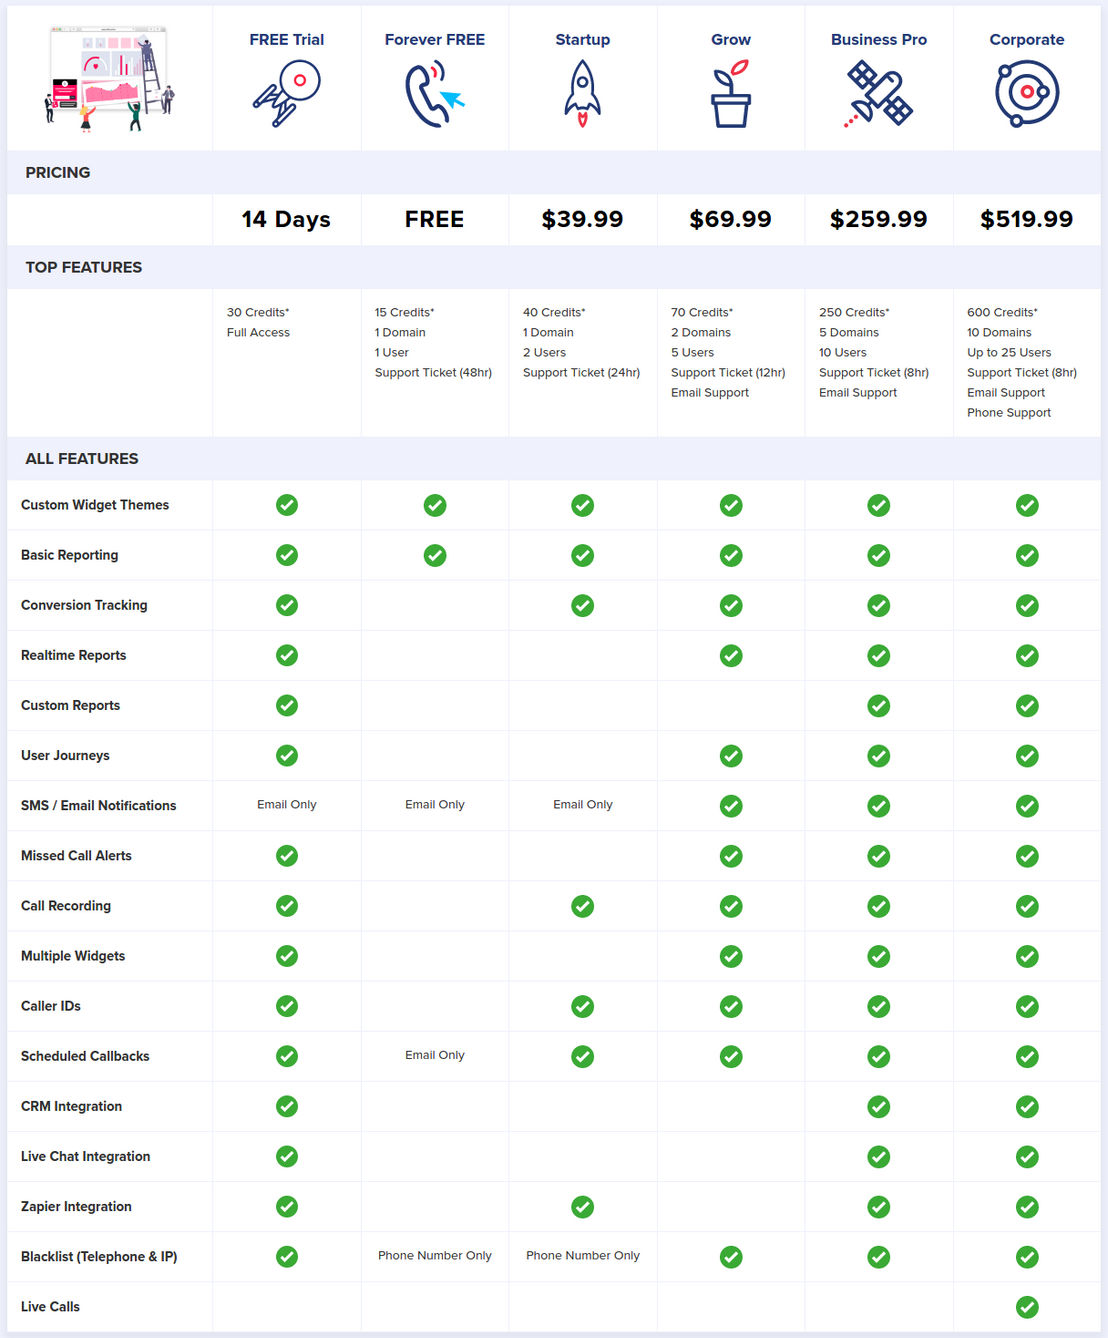
Task: Click the Conversion Tracking feature label
Action: (x=84, y=605)
